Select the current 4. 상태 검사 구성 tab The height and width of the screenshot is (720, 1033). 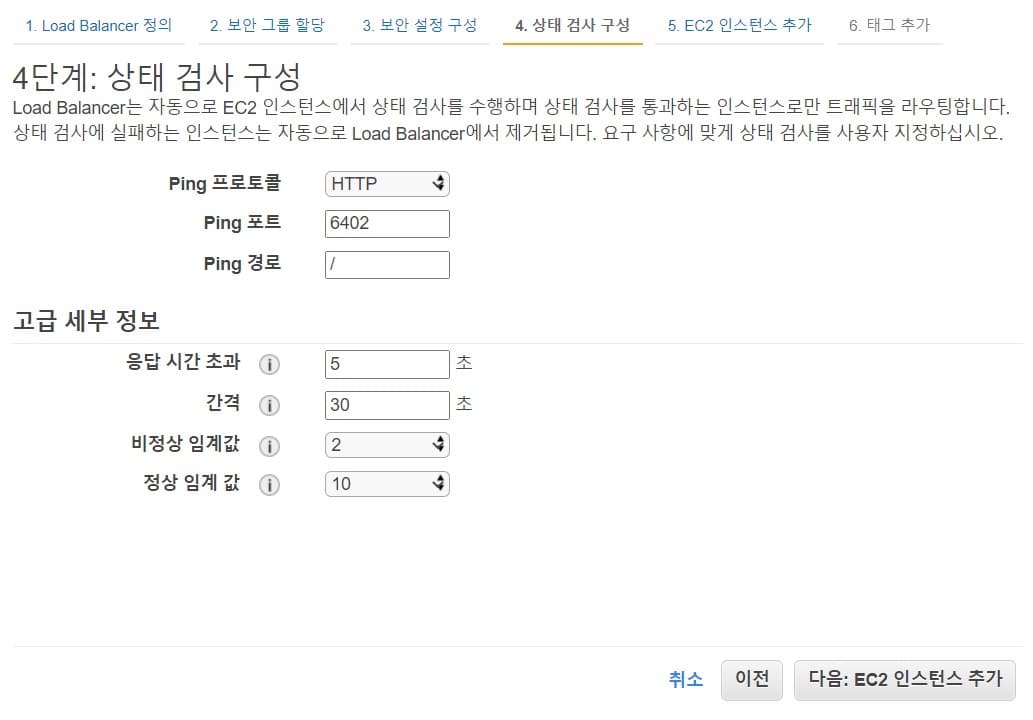tap(572, 24)
